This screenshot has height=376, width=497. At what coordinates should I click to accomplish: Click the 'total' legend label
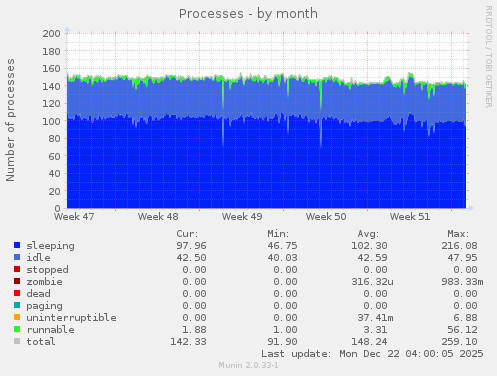coord(41,342)
